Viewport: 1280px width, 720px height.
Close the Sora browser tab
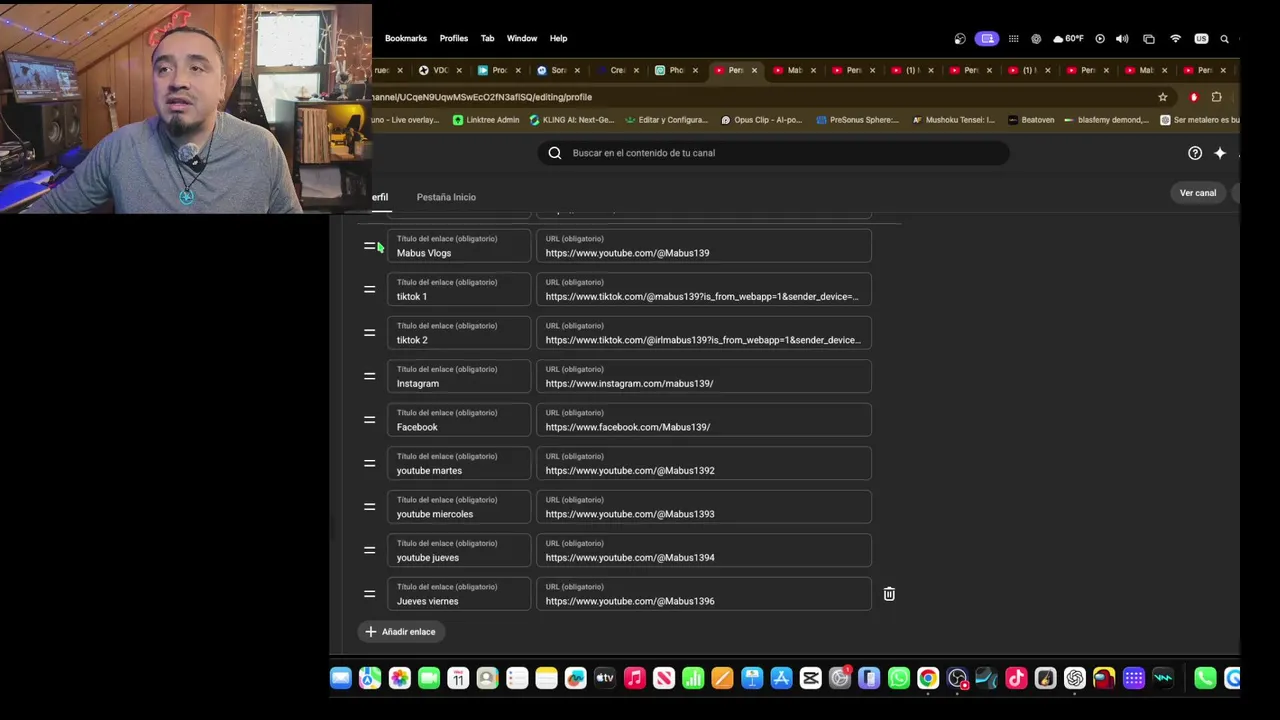coord(577,70)
